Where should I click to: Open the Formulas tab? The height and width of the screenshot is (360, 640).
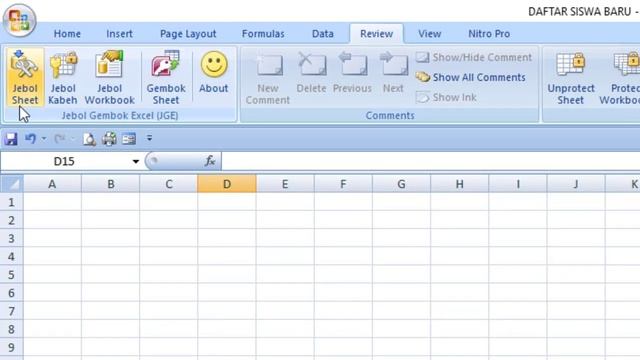pos(263,34)
